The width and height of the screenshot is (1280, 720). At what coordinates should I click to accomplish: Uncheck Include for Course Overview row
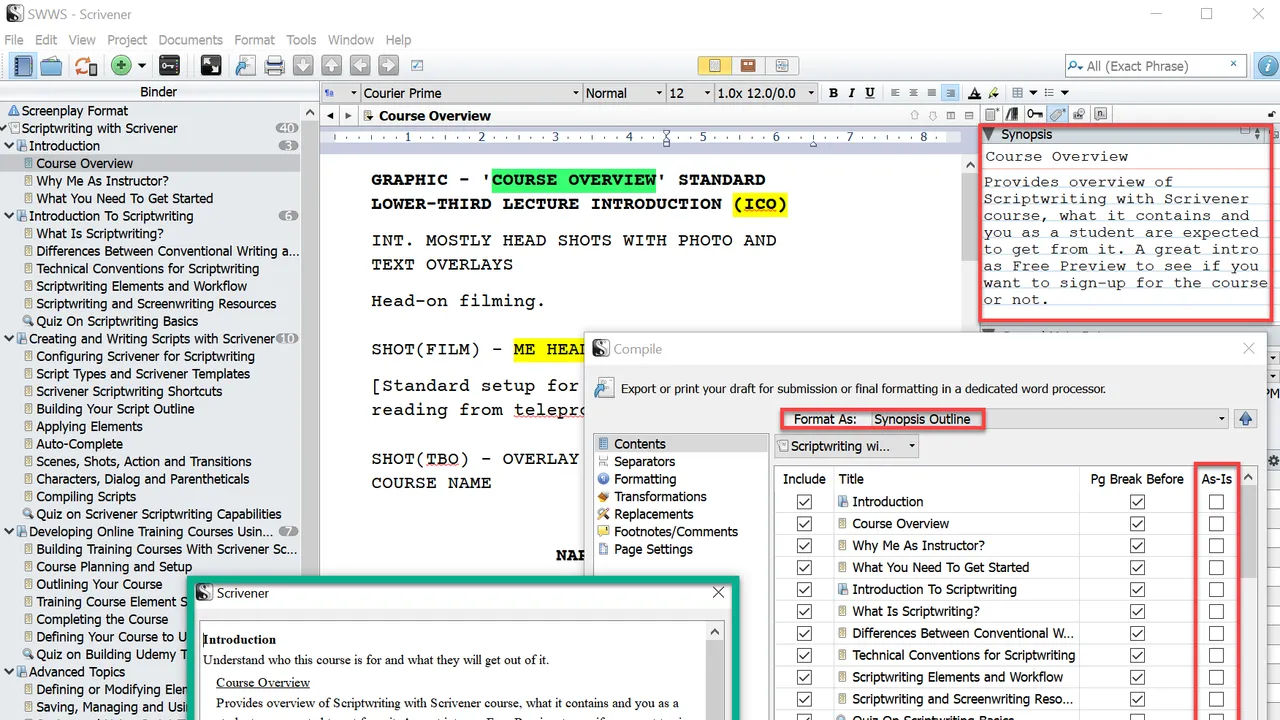(804, 523)
